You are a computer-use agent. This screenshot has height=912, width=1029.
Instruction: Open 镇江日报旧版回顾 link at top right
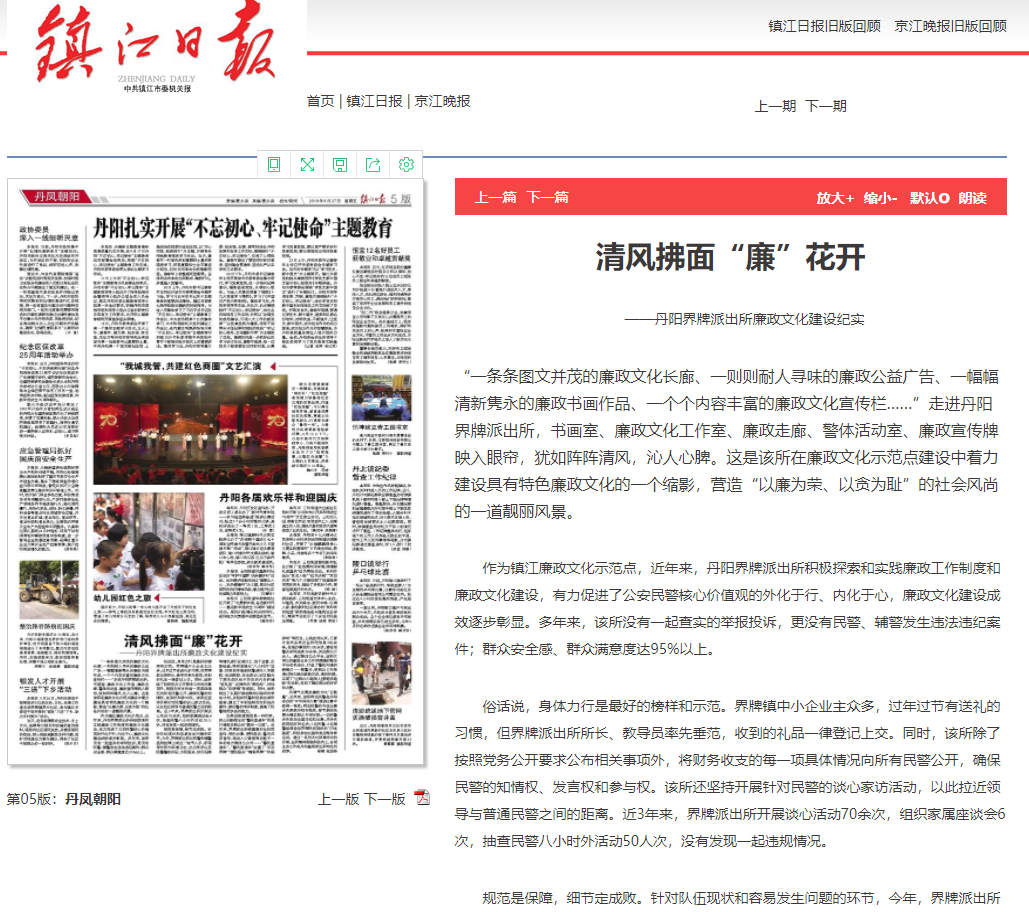tap(824, 26)
